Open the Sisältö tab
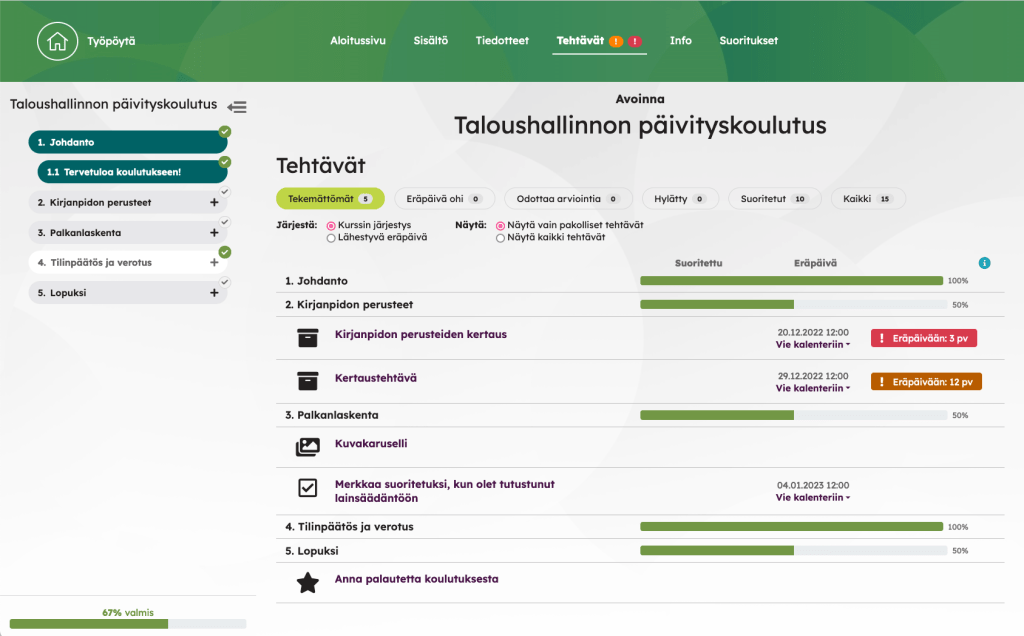 (430, 41)
